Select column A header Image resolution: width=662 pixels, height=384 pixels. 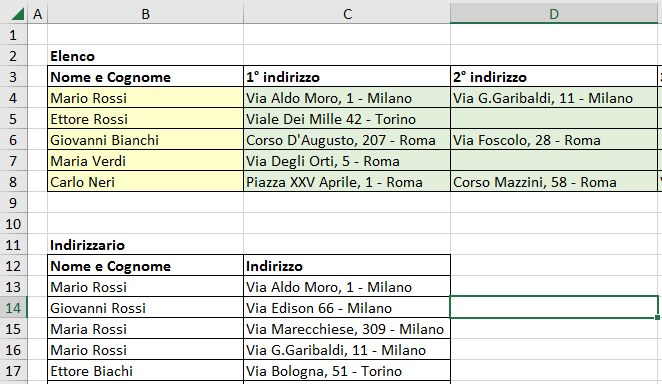(38, 14)
